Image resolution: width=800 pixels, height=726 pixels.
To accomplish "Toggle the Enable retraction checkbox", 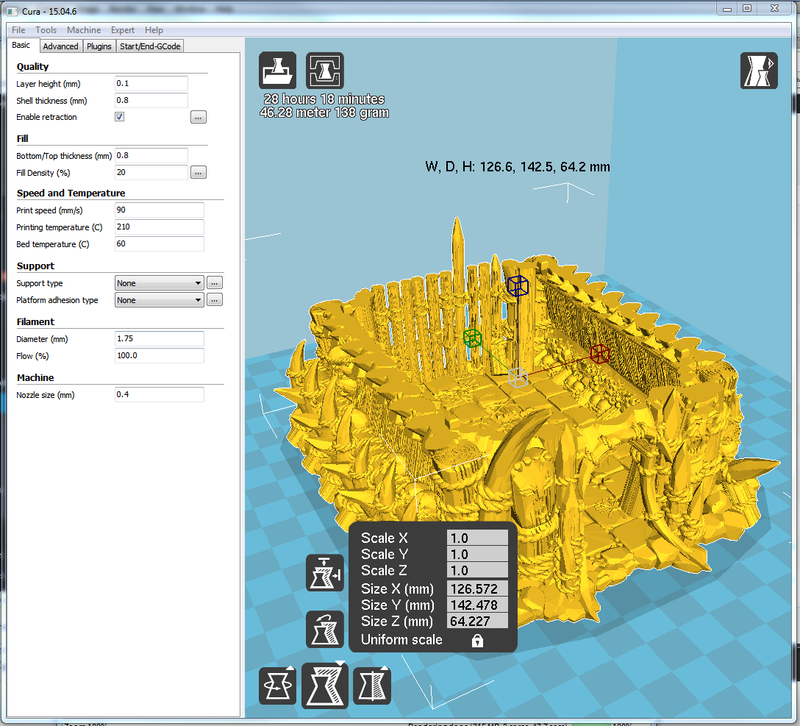I will (x=119, y=117).
